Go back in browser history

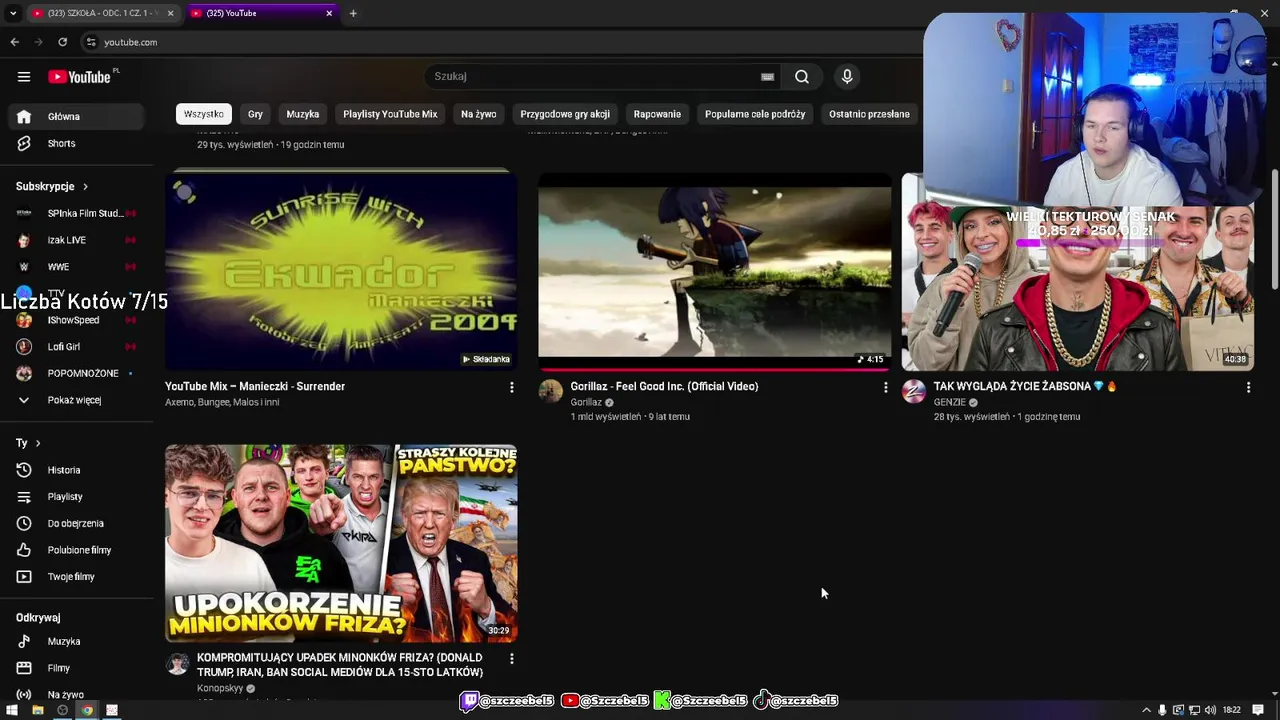pyautogui.click(x=14, y=42)
